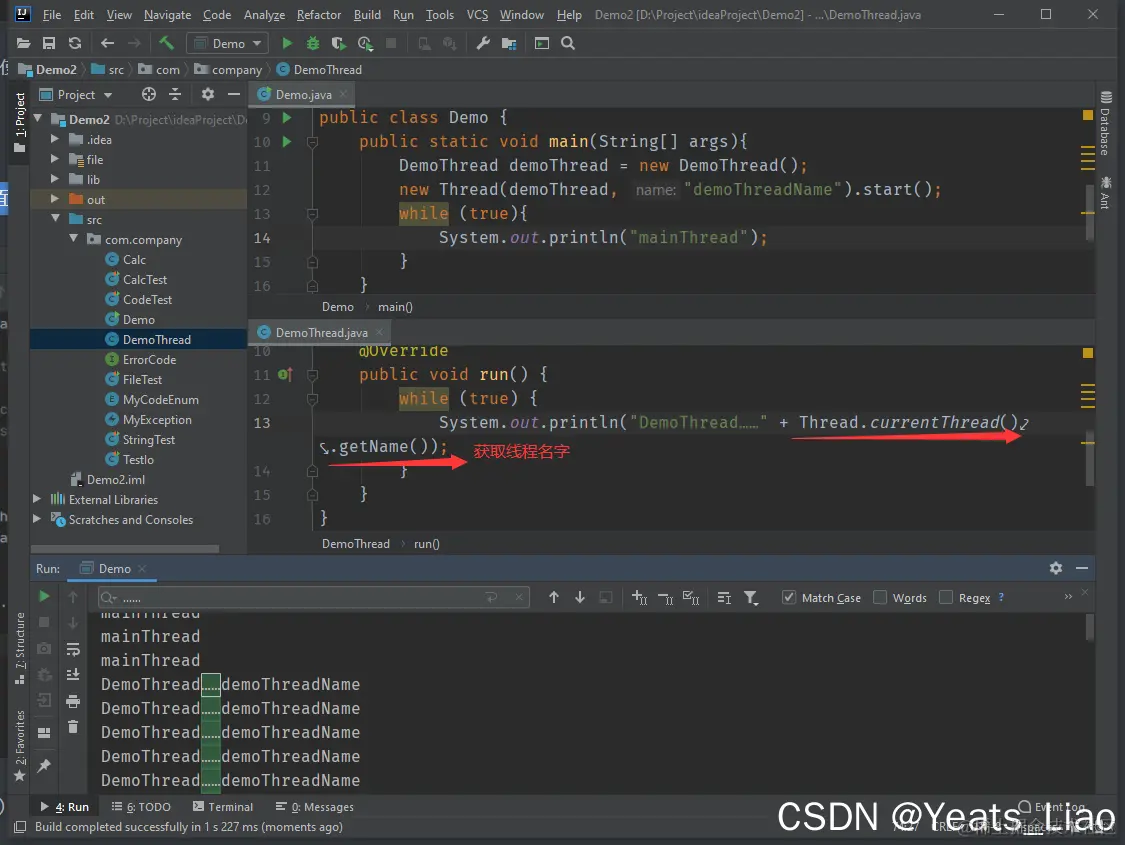Image resolution: width=1125 pixels, height=845 pixels.
Task: Expand the file folder in tree
Action: (55, 159)
